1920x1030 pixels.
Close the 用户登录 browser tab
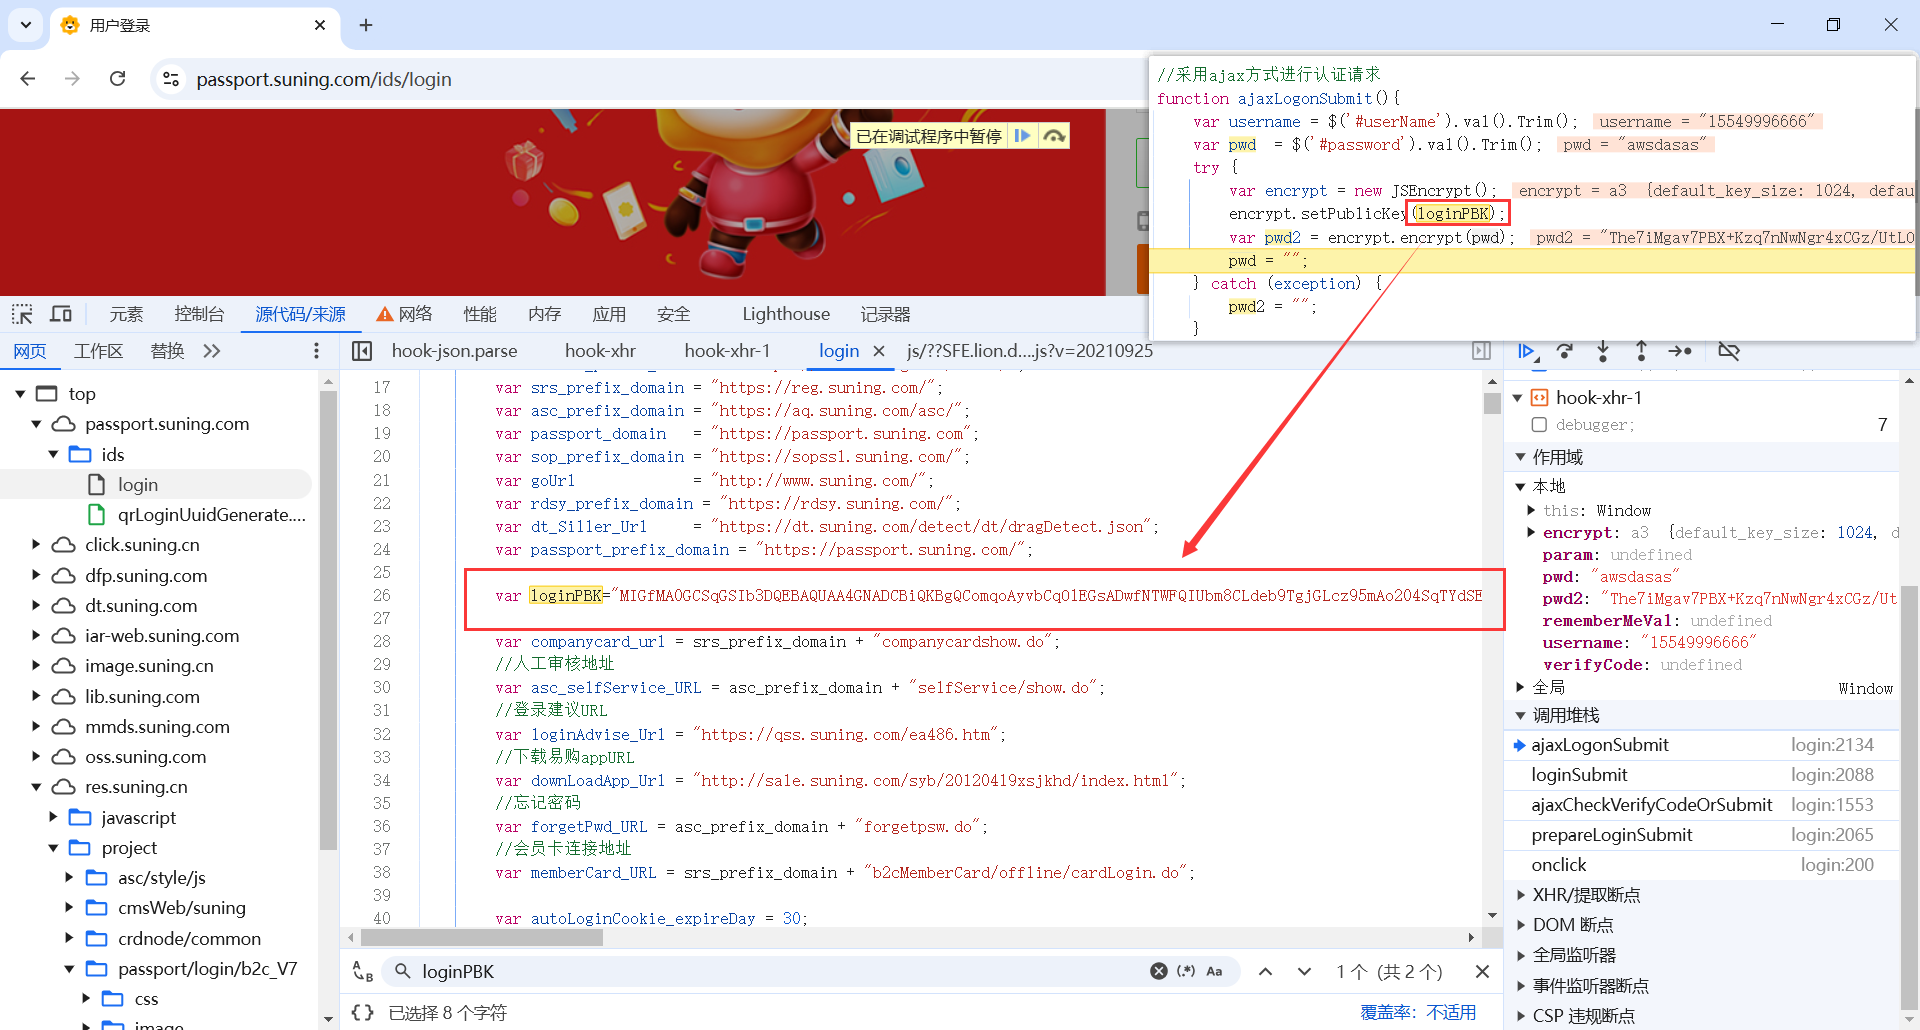pos(320,25)
